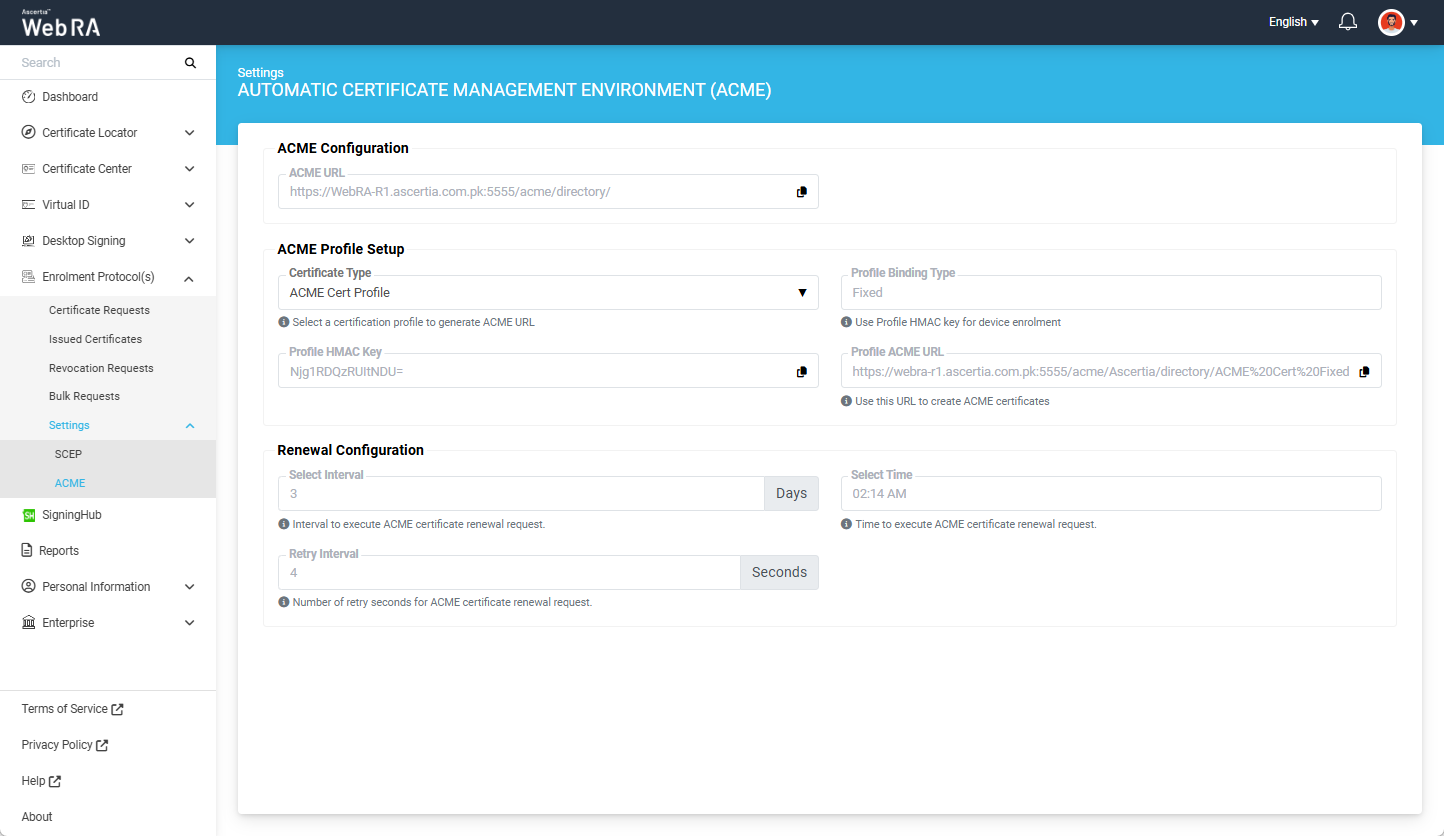The width and height of the screenshot is (1444, 836).
Task: Click the Retry Interval input field
Action: coord(508,573)
